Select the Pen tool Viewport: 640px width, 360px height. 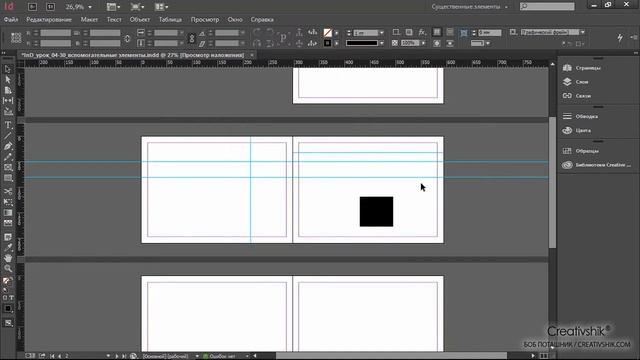(x=8, y=146)
